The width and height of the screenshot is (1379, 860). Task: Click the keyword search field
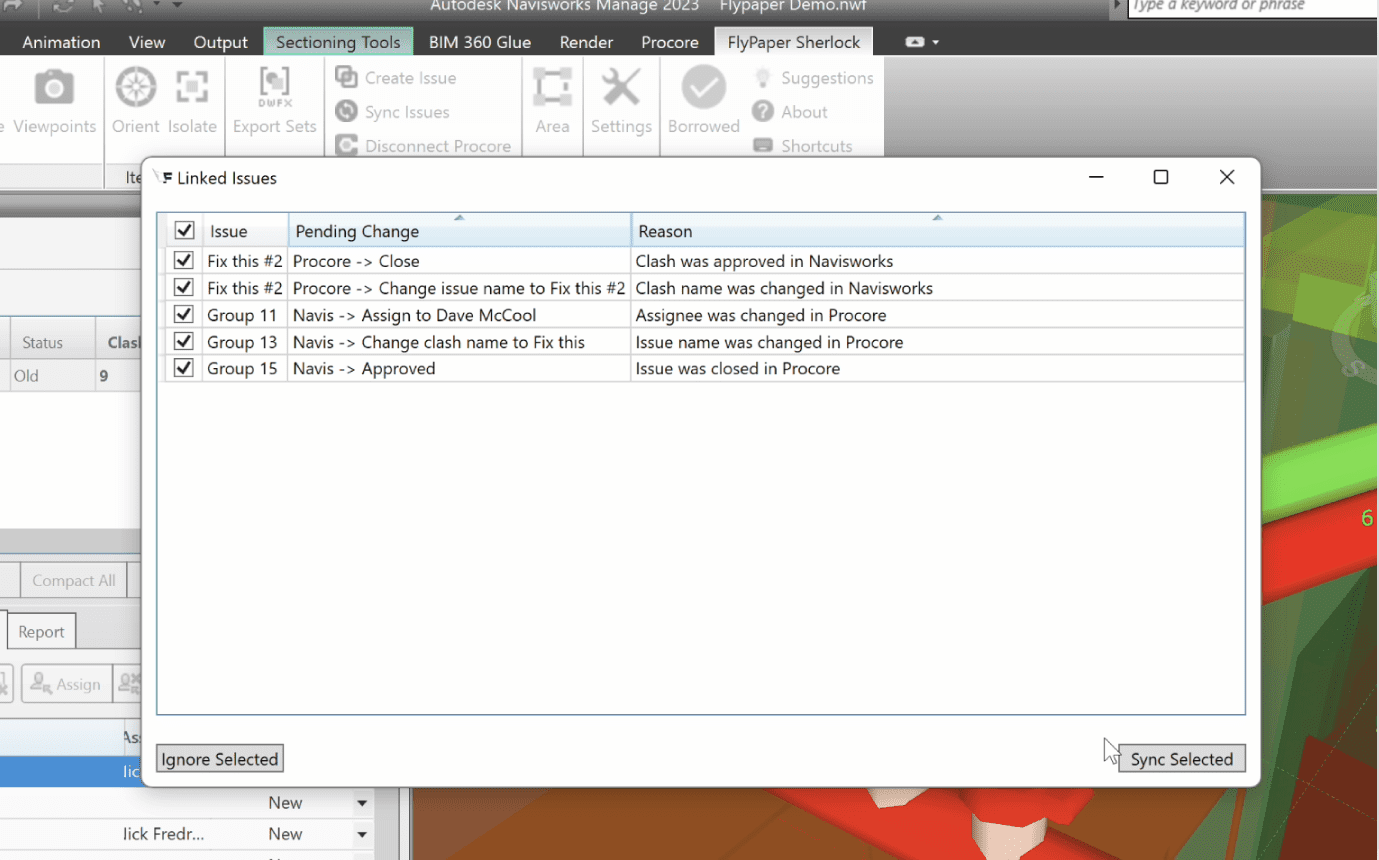click(x=1253, y=8)
